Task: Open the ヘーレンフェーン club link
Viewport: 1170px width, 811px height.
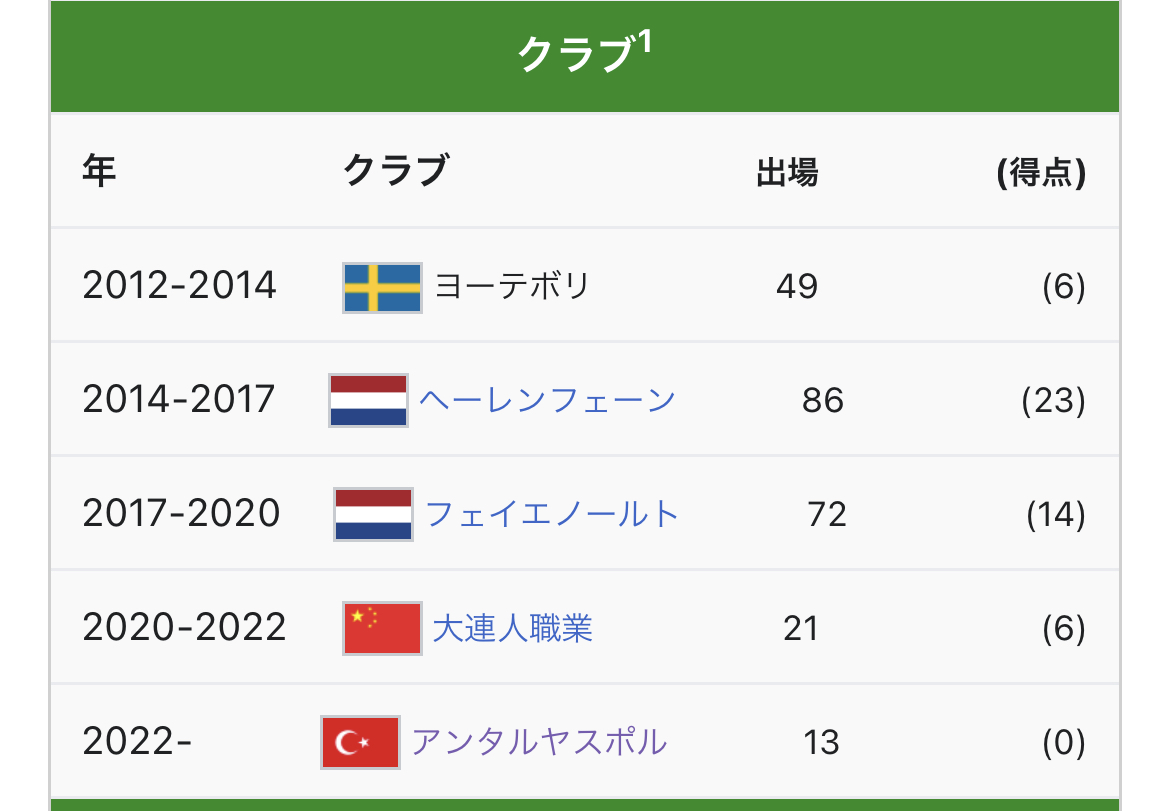Action: click(547, 401)
